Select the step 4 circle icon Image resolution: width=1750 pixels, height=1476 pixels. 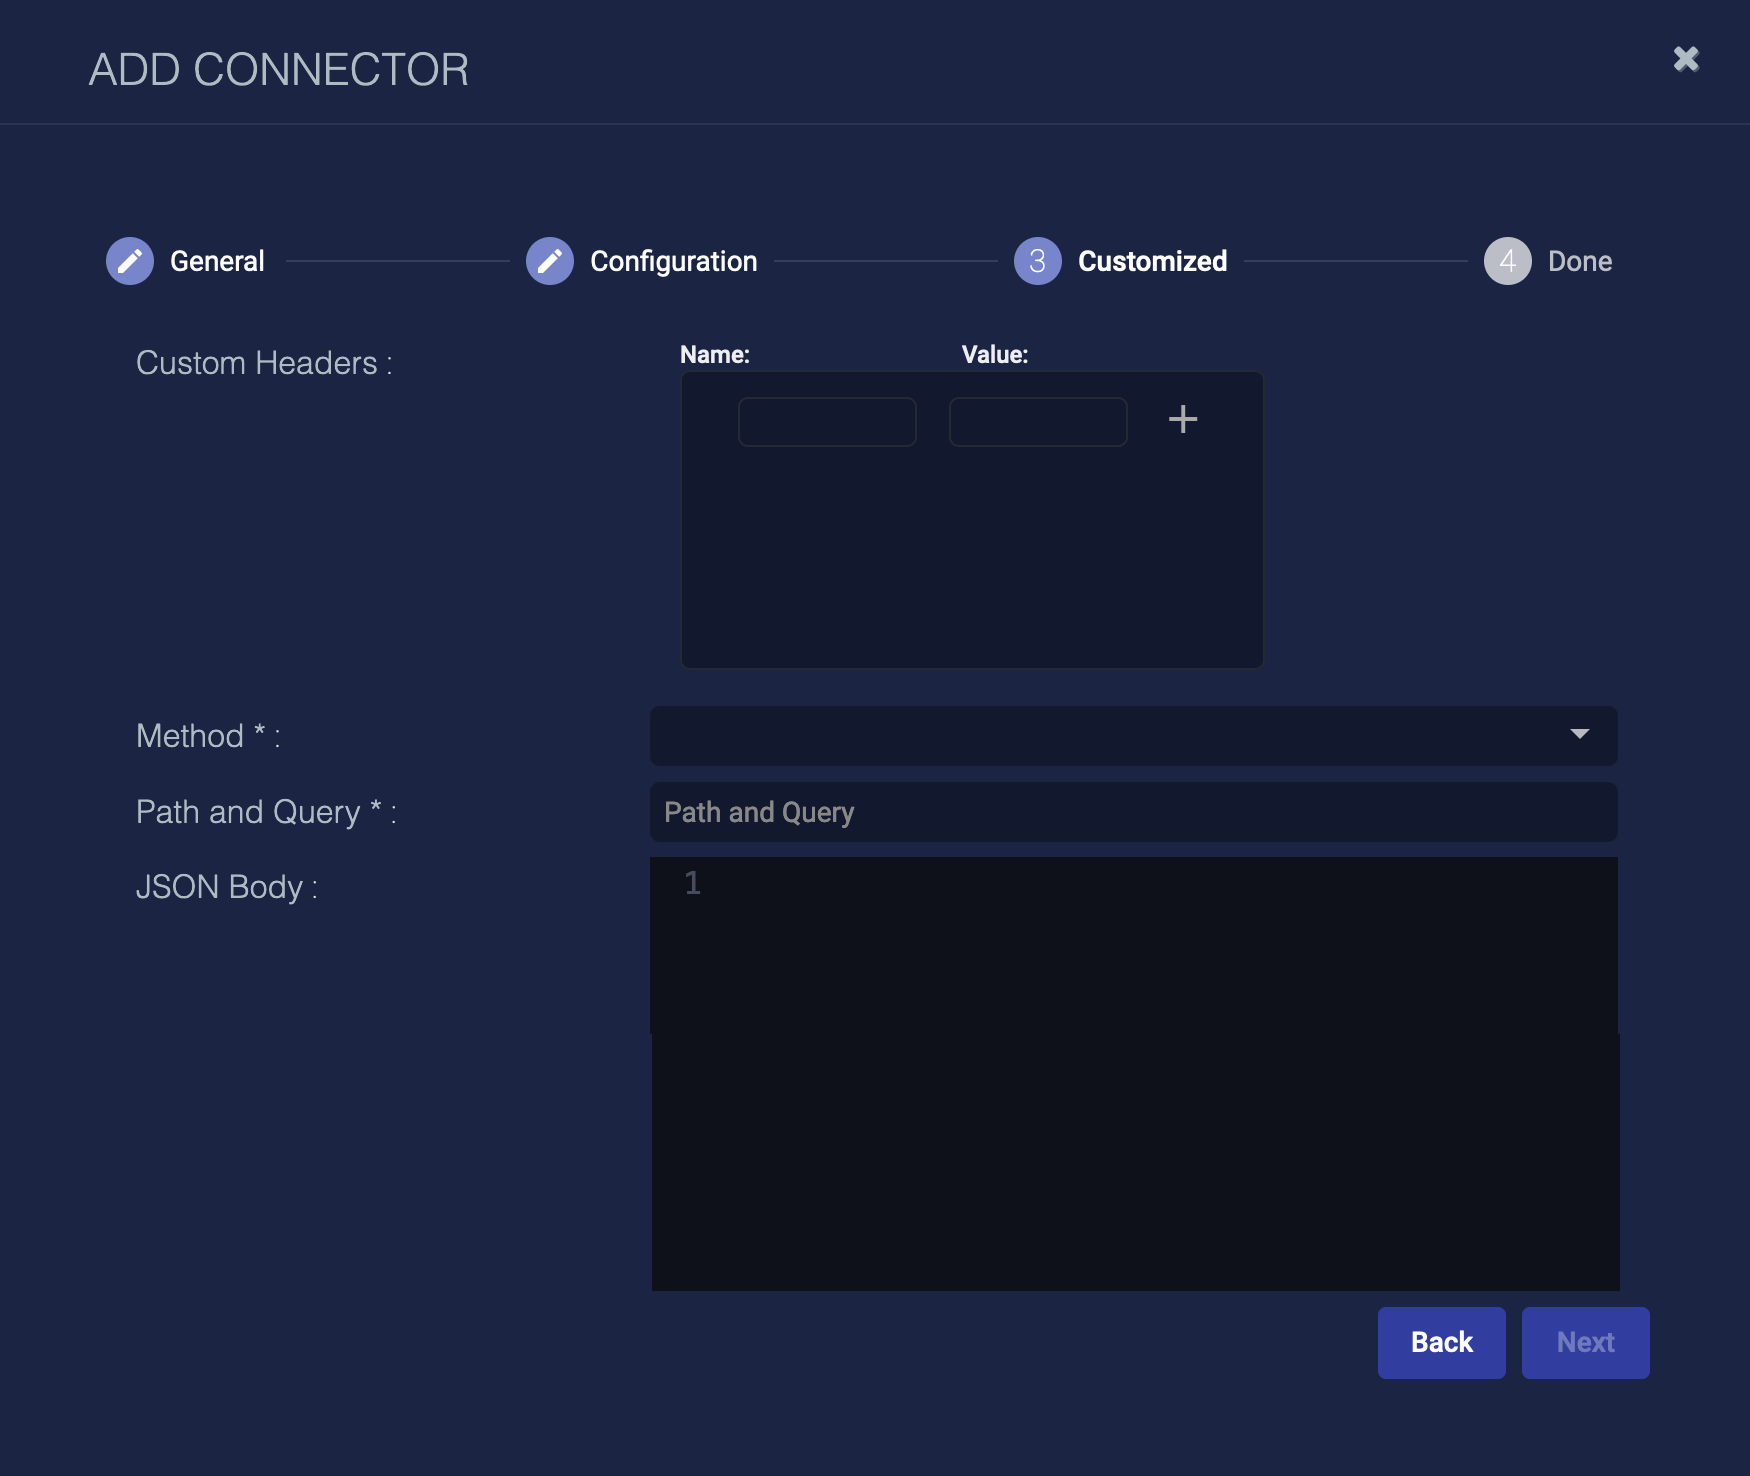[x=1507, y=261]
